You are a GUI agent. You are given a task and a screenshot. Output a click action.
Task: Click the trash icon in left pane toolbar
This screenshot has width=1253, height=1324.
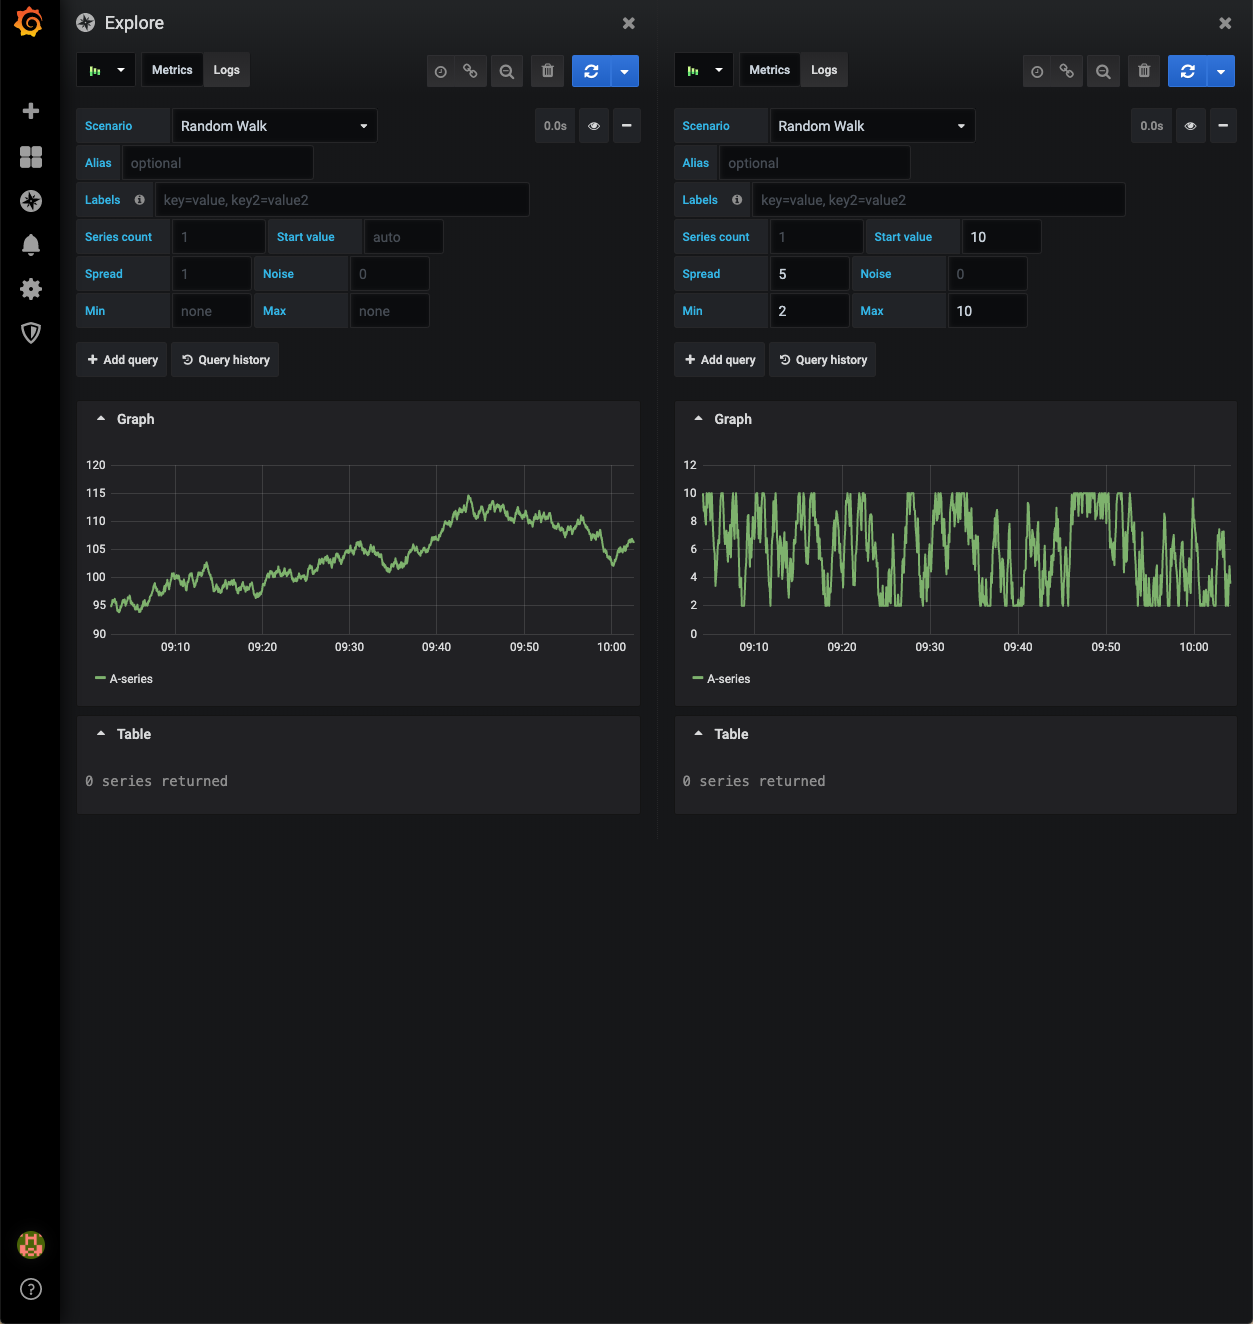(547, 71)
